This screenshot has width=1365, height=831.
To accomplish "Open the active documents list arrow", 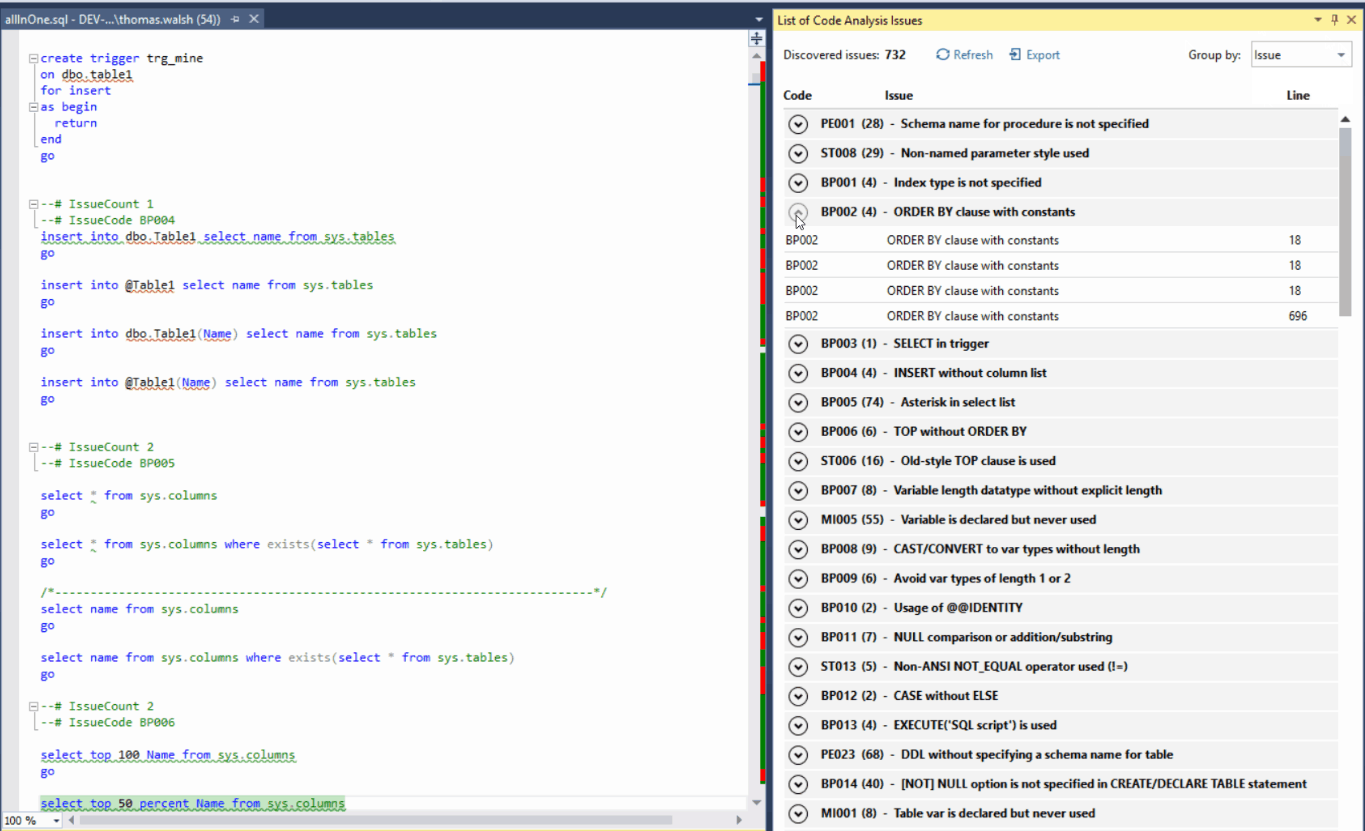I will [759, 20].
